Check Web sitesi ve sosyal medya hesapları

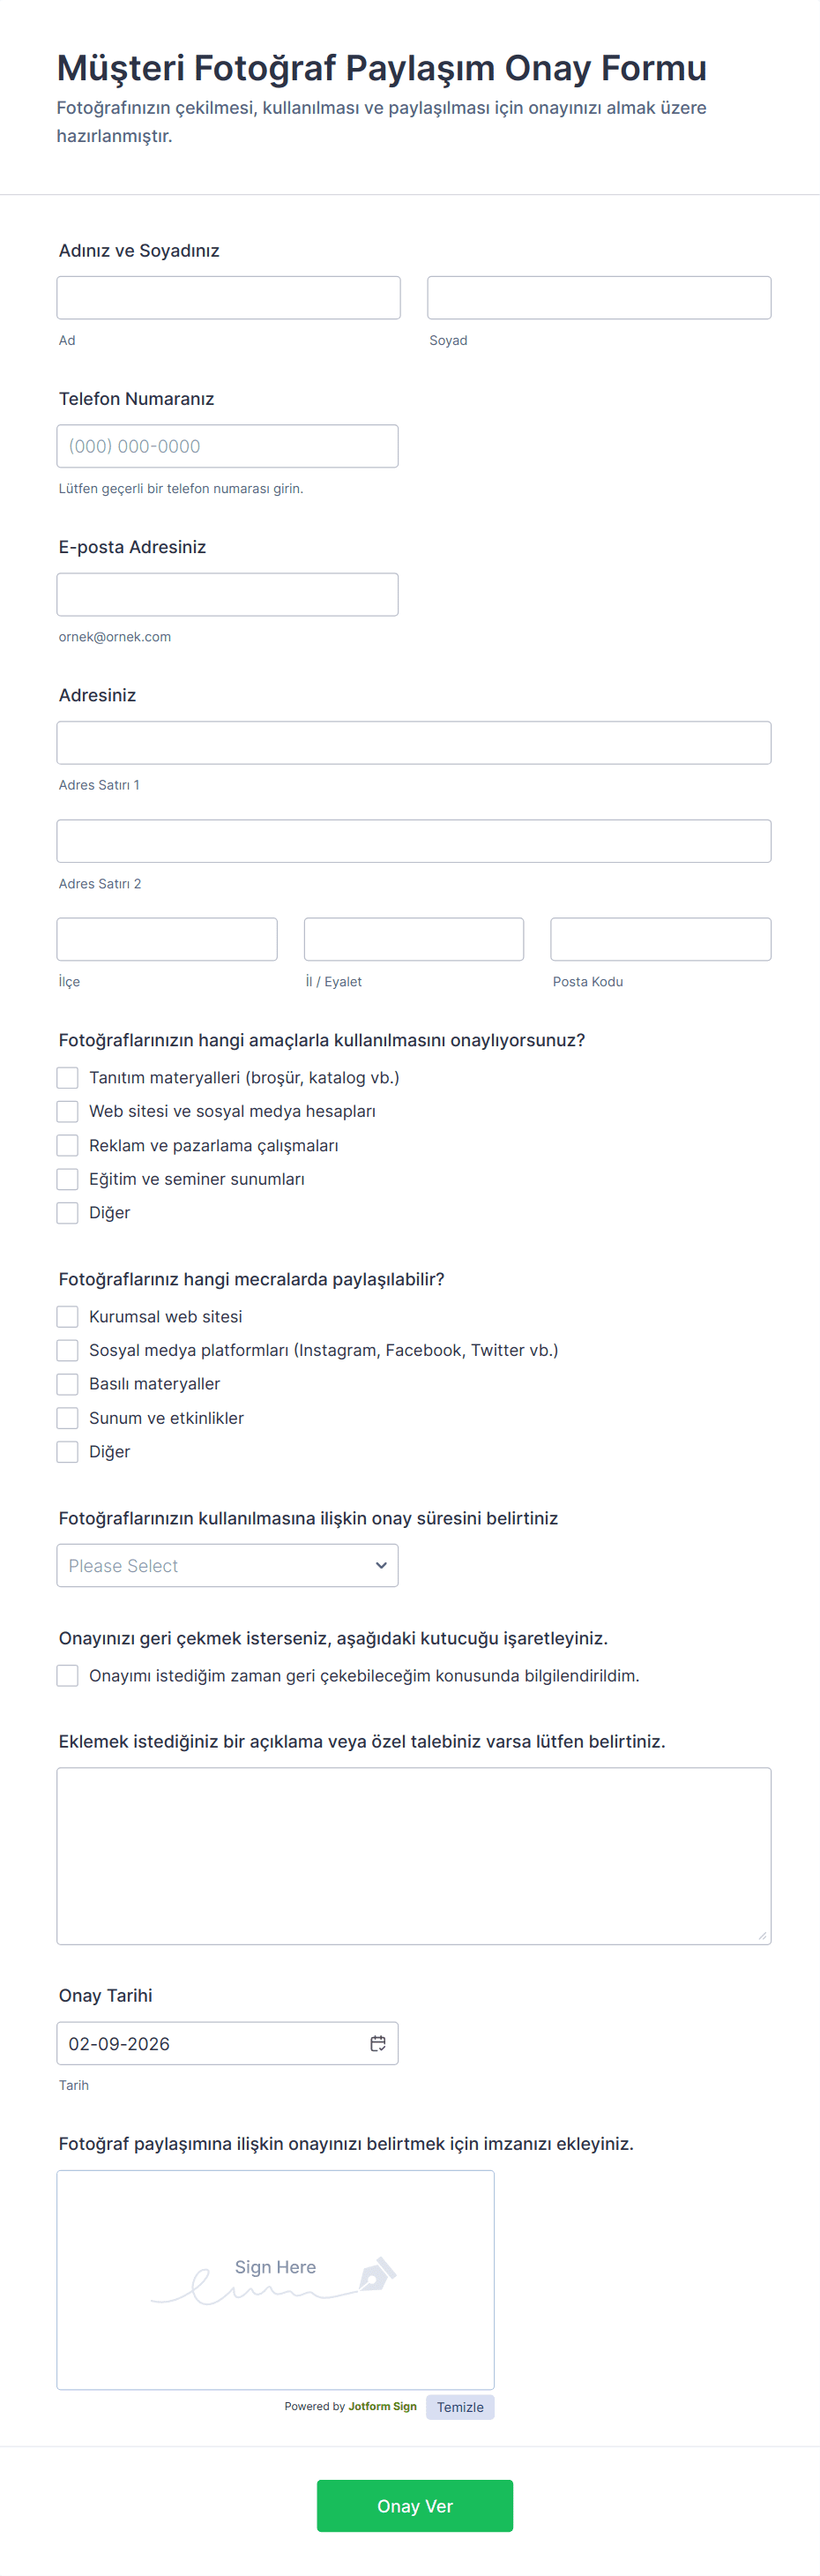[x=67, y=1111]
